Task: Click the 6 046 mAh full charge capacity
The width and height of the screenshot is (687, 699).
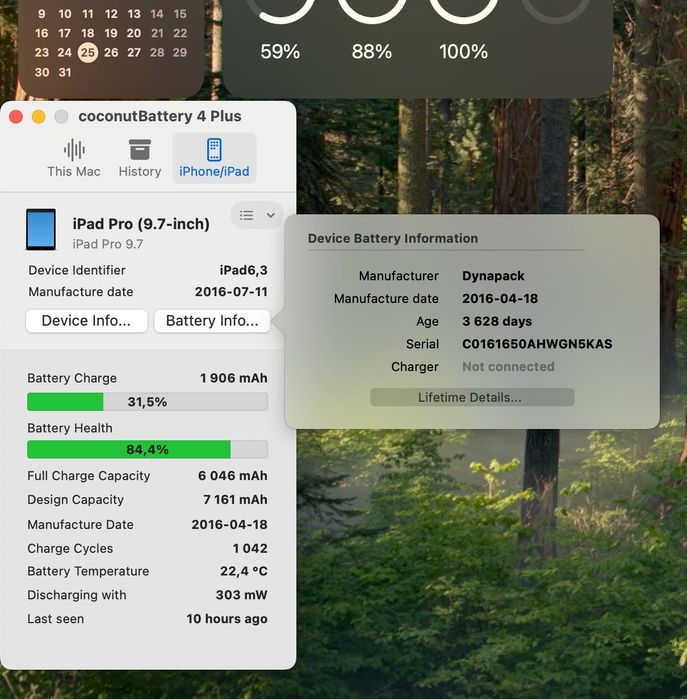Action: 233,476
